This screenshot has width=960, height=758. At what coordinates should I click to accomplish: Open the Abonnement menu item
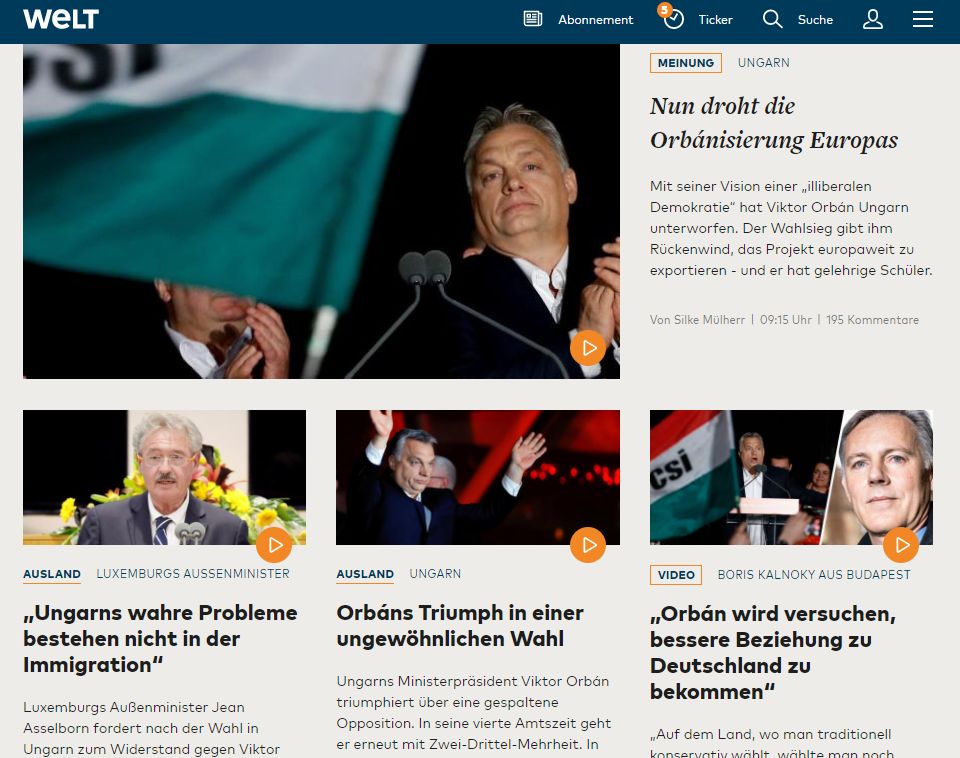click(x=595, y=20)
